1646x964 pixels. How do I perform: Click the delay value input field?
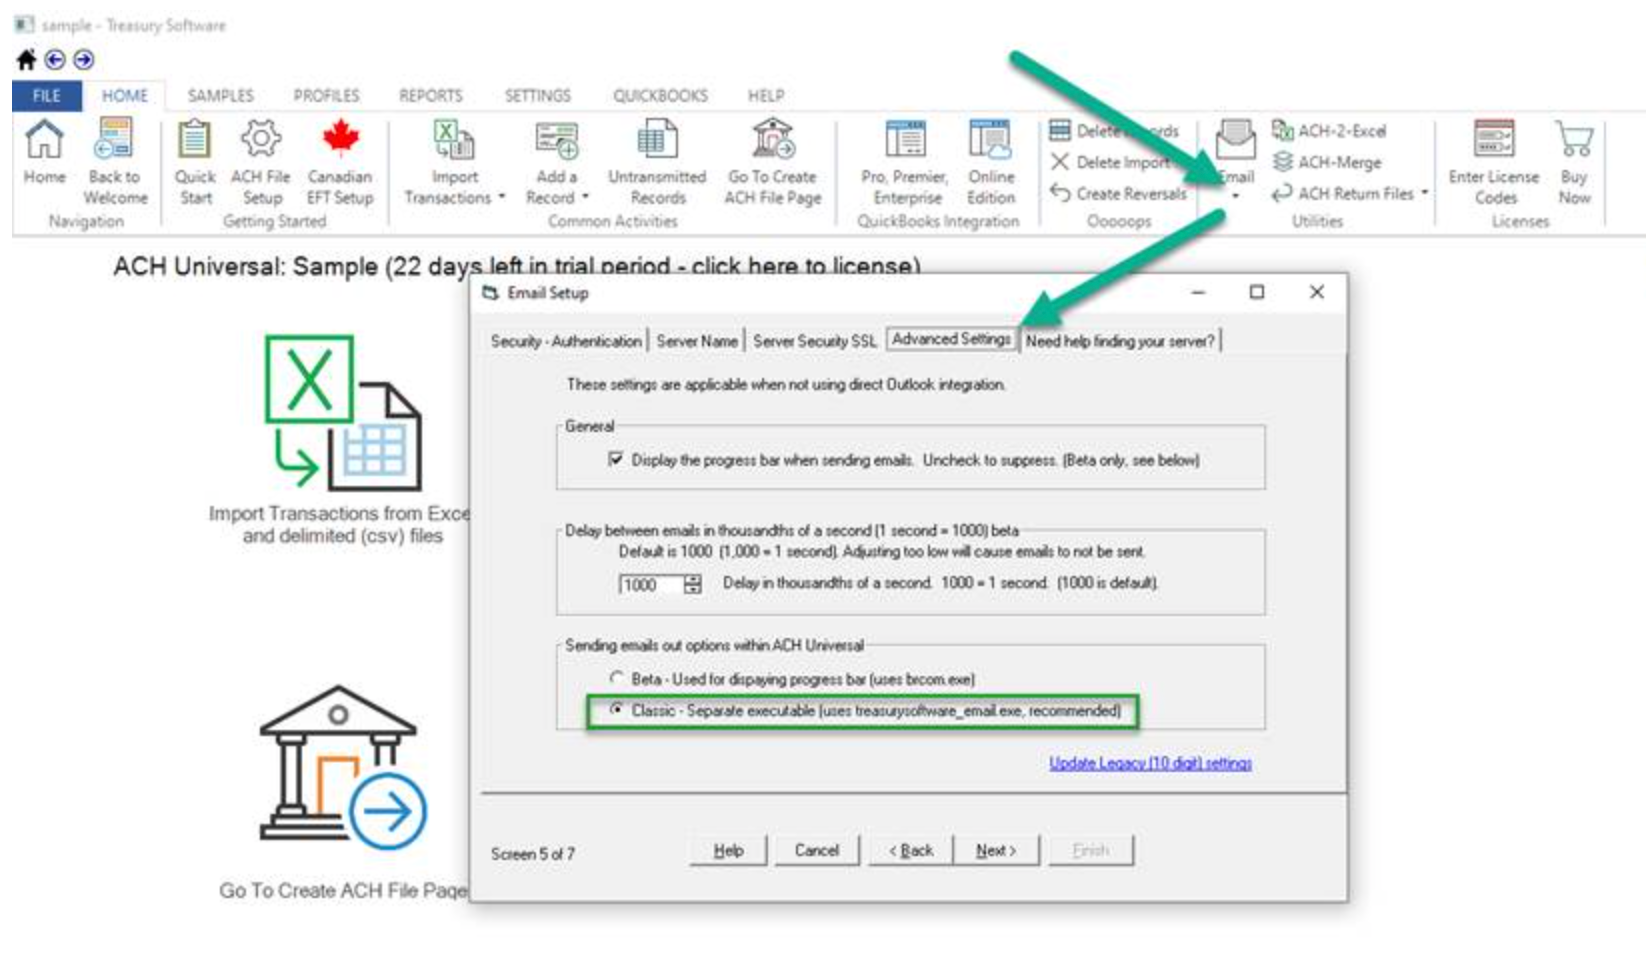[x=651, y=584]
